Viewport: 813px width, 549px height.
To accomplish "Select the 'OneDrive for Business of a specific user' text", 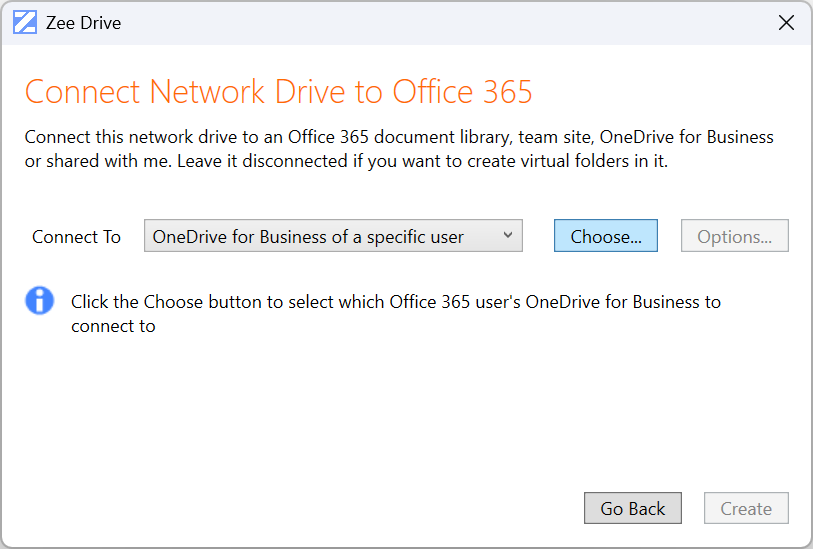I will click(x=308, y=237).
